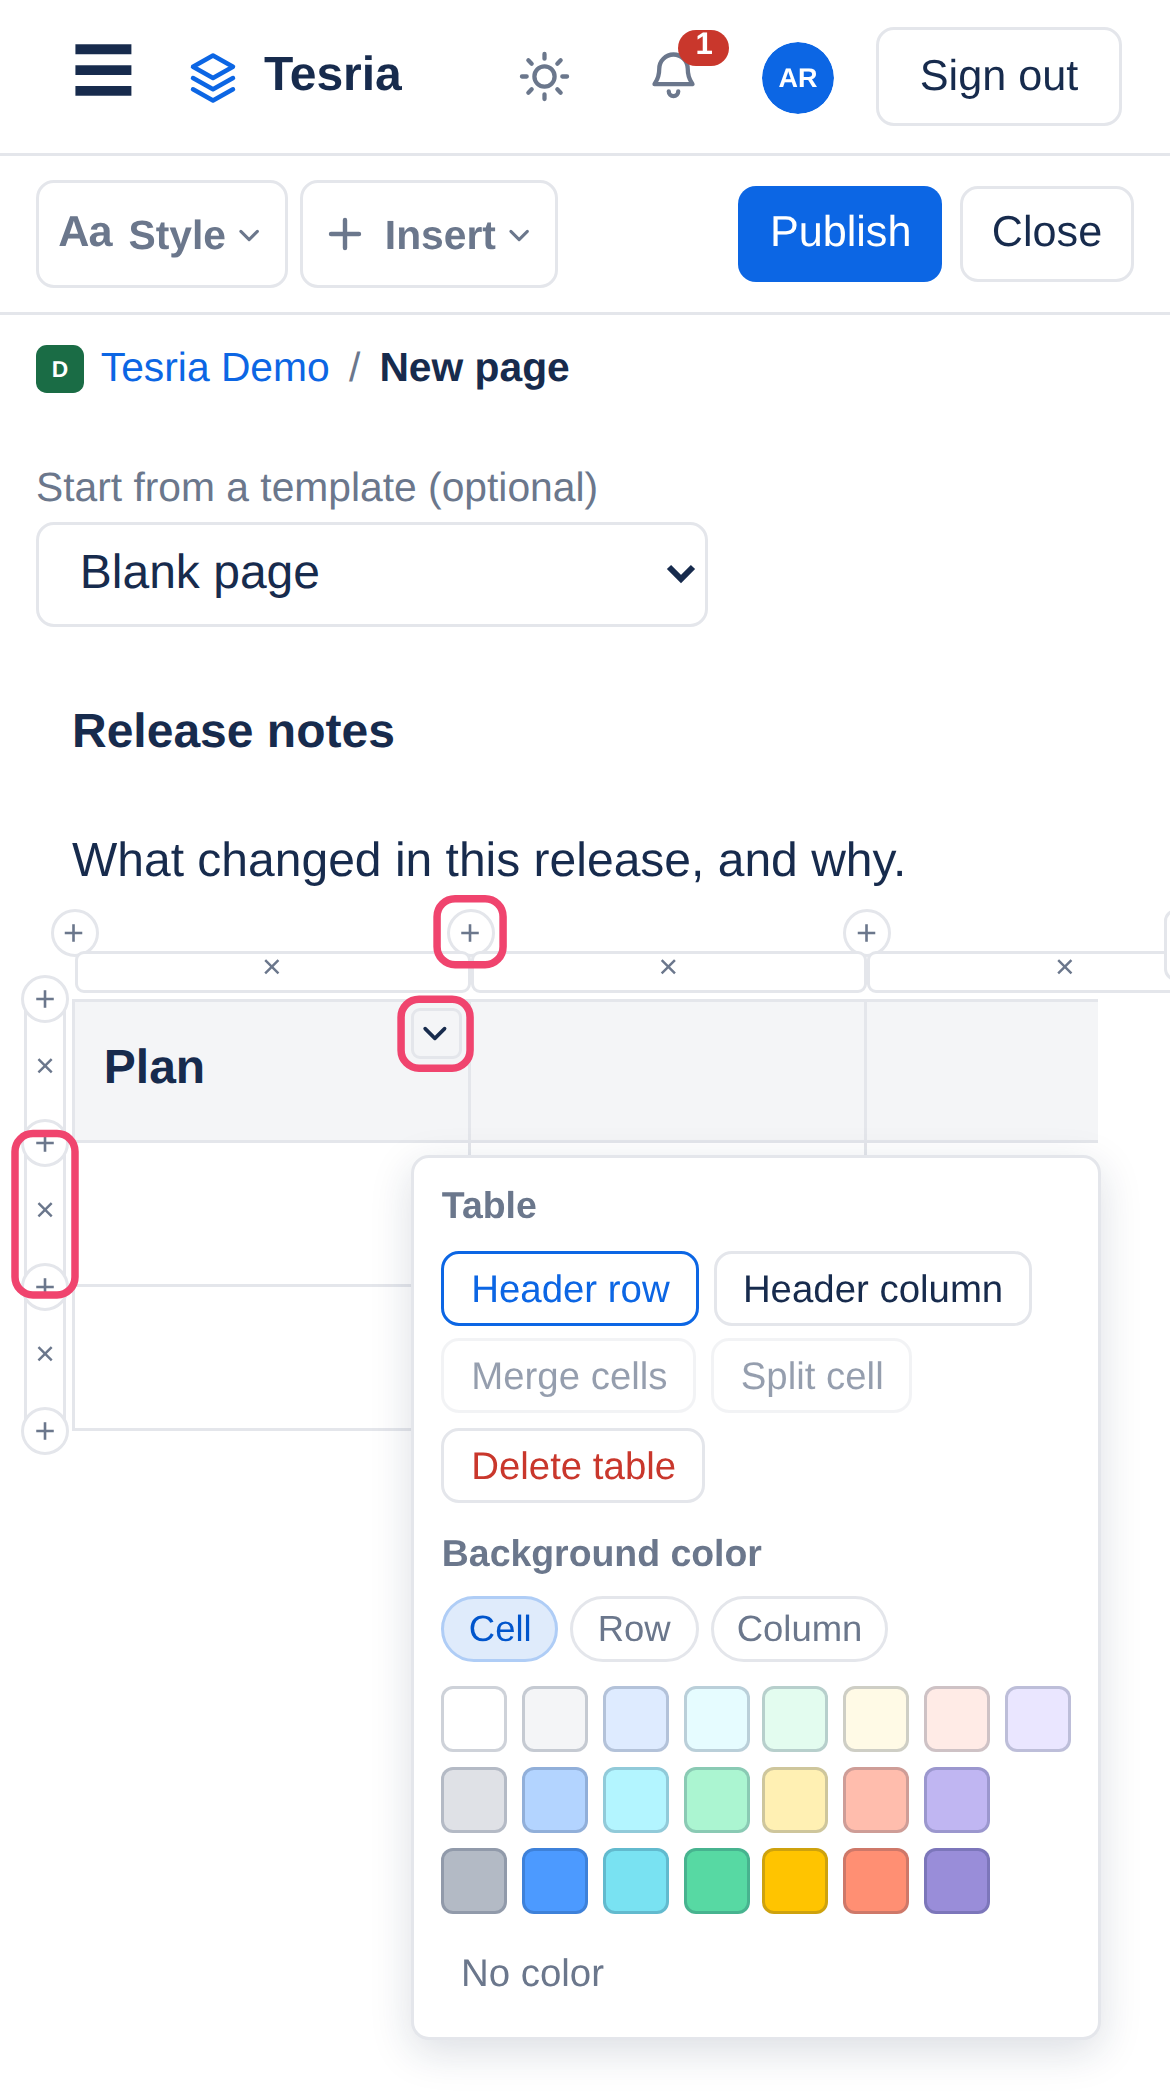Click the Publish button
The width and height of the screenshot is (1170, 2100).
840,233
